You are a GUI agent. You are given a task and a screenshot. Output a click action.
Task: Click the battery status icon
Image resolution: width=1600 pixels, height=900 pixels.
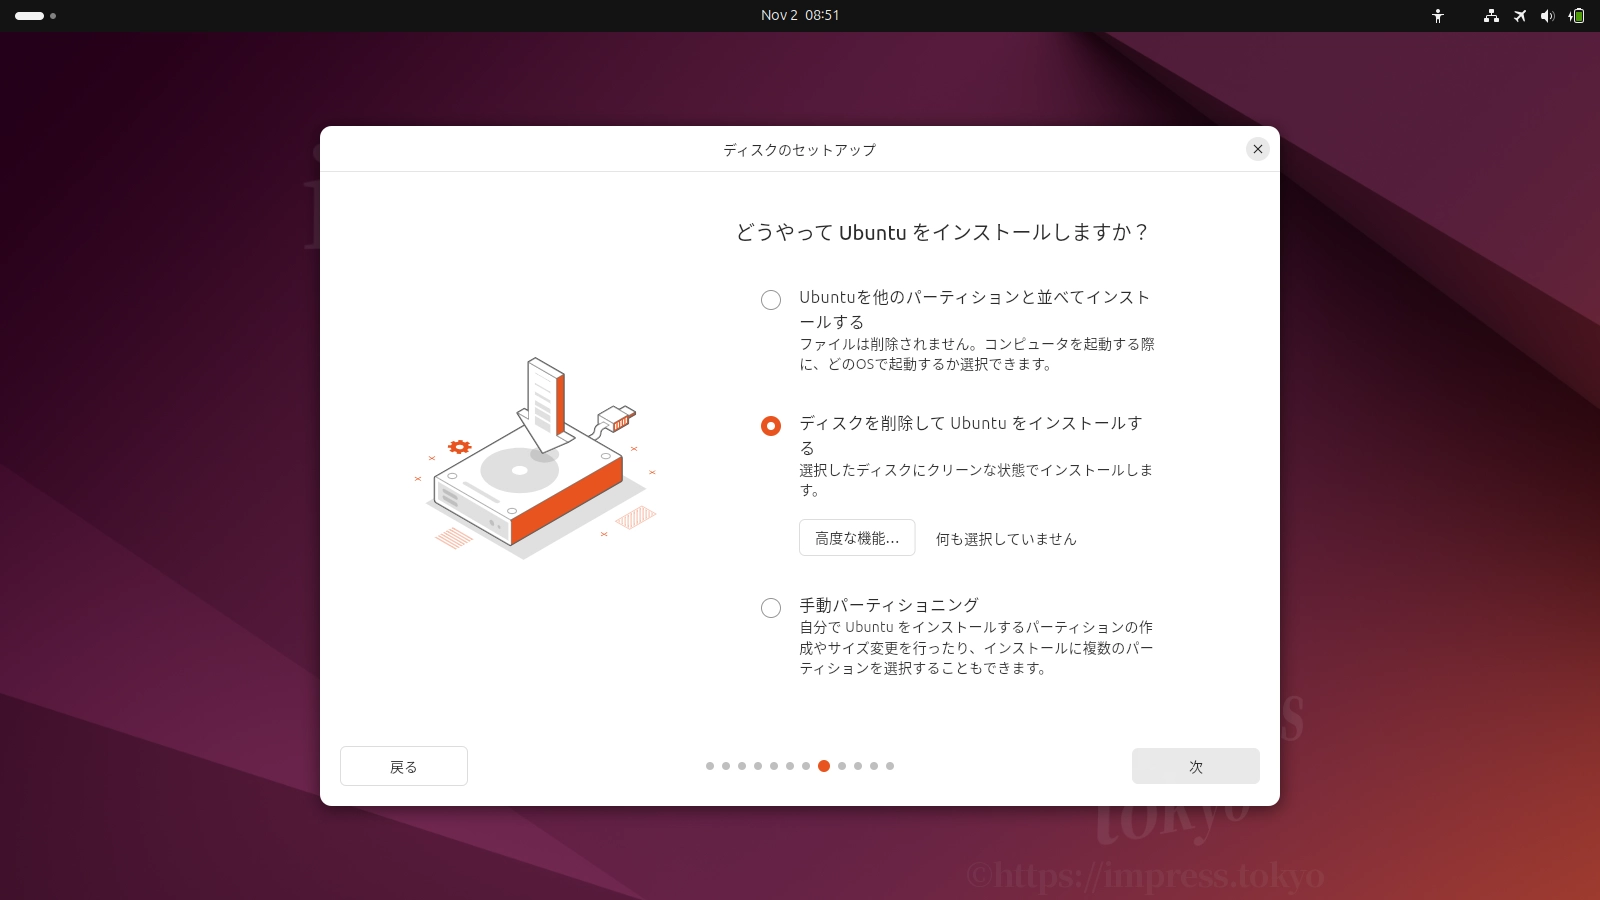1577,16
